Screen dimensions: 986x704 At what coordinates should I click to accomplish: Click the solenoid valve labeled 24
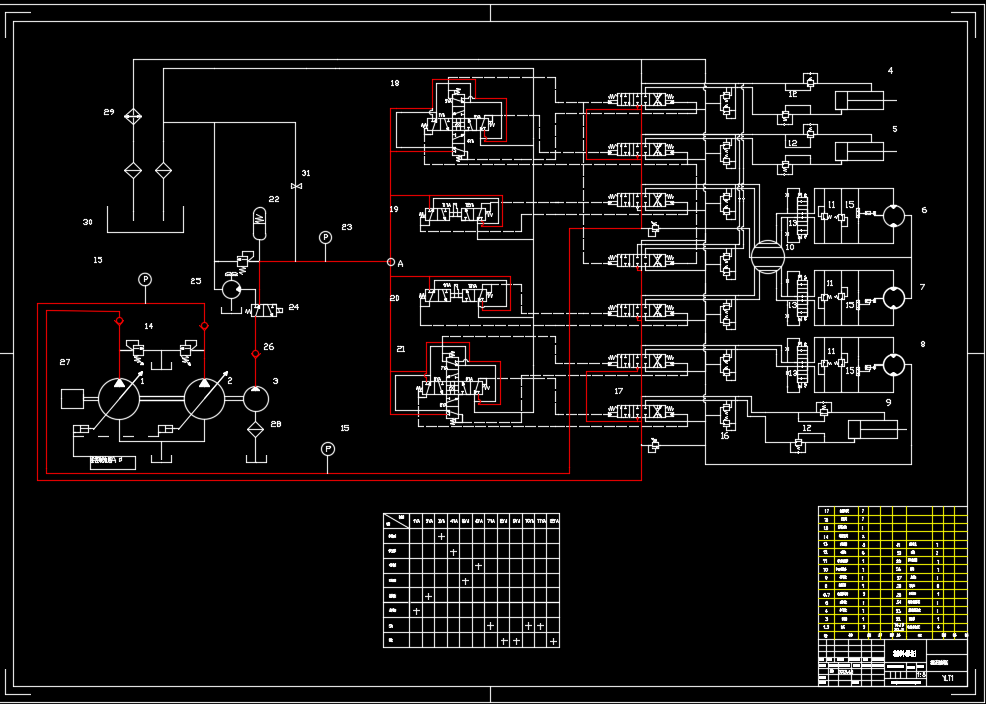click(265, 310)
